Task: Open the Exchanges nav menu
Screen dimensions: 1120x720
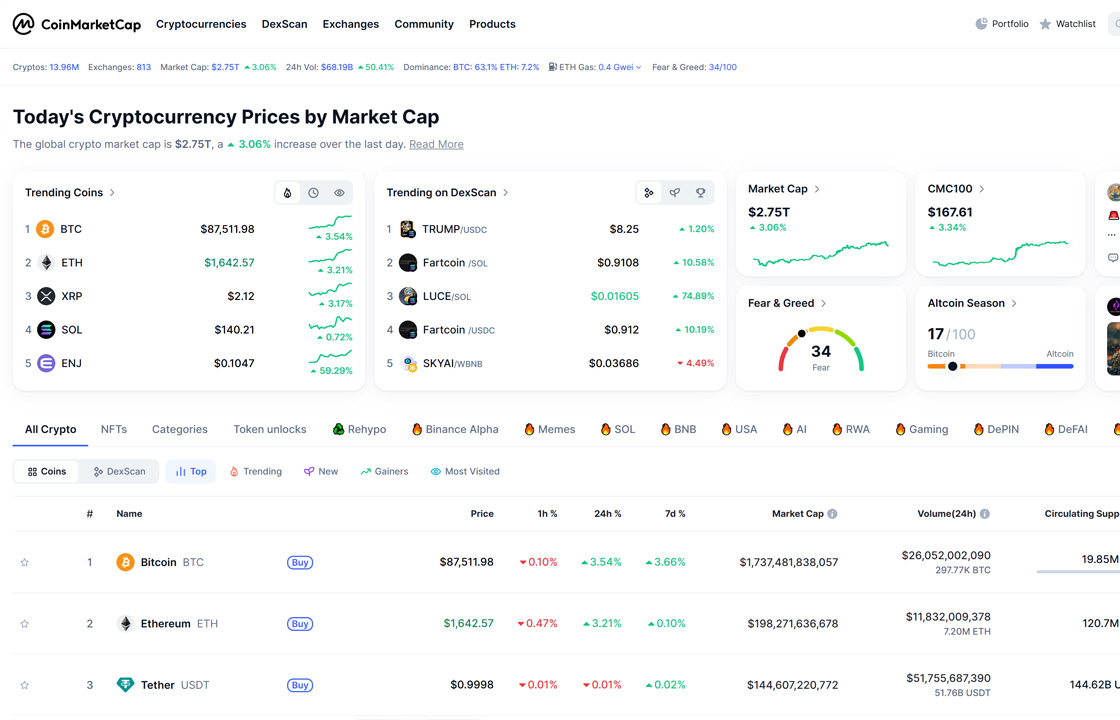Action: (351, 24)
